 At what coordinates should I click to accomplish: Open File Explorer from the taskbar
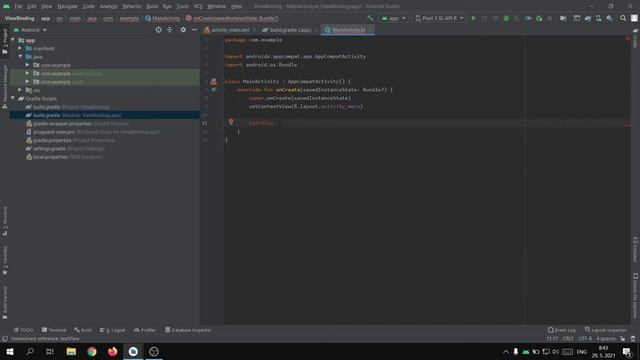click(x=71, y=351)
